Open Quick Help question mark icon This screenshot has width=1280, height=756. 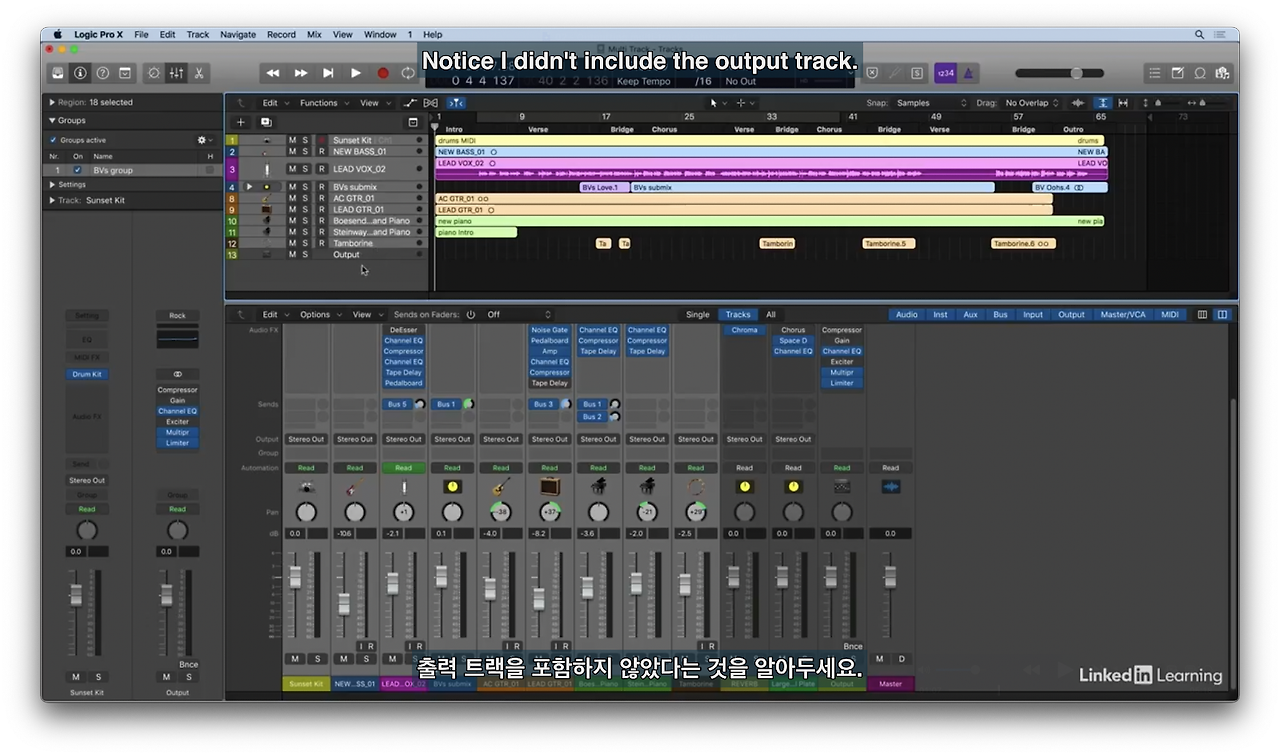pyautogui.click(x=102, y=73)
